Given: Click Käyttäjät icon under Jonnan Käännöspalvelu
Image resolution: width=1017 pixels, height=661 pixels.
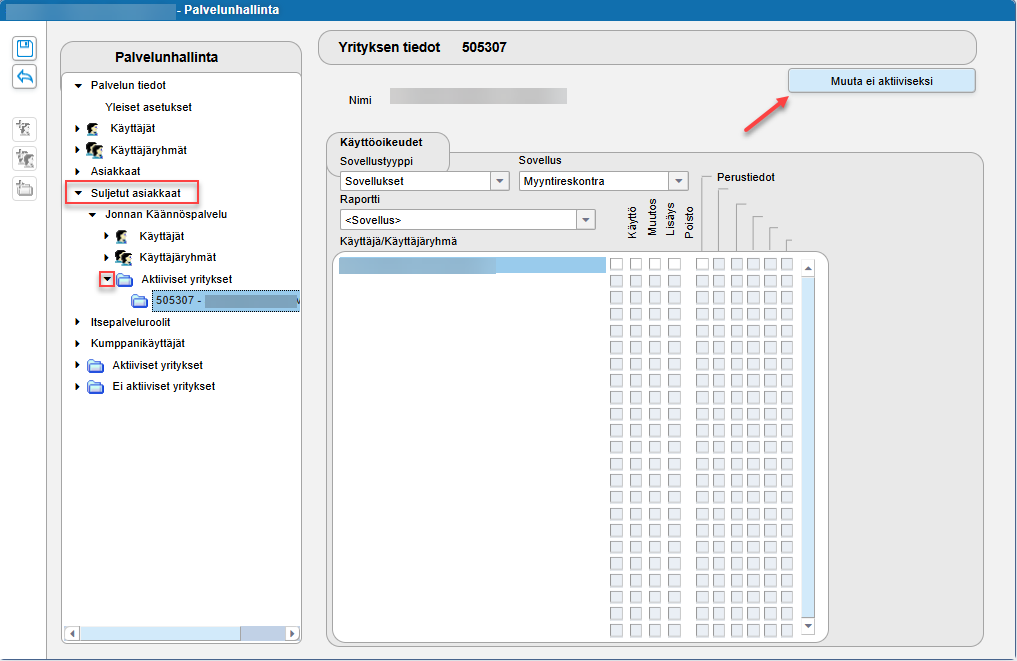Looking at the screenshot, I should pyautogui.click(x=121, y=237).
